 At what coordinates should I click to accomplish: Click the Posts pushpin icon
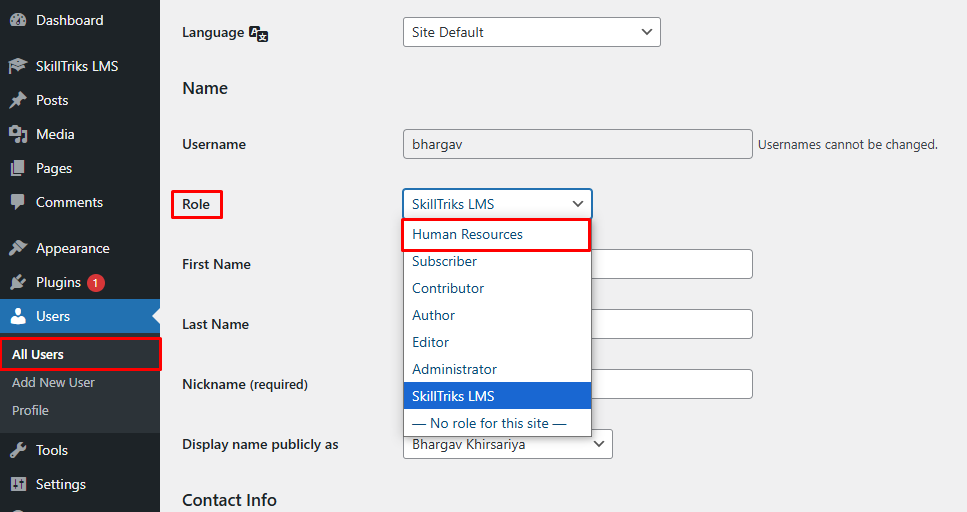(x=18, y=100)
